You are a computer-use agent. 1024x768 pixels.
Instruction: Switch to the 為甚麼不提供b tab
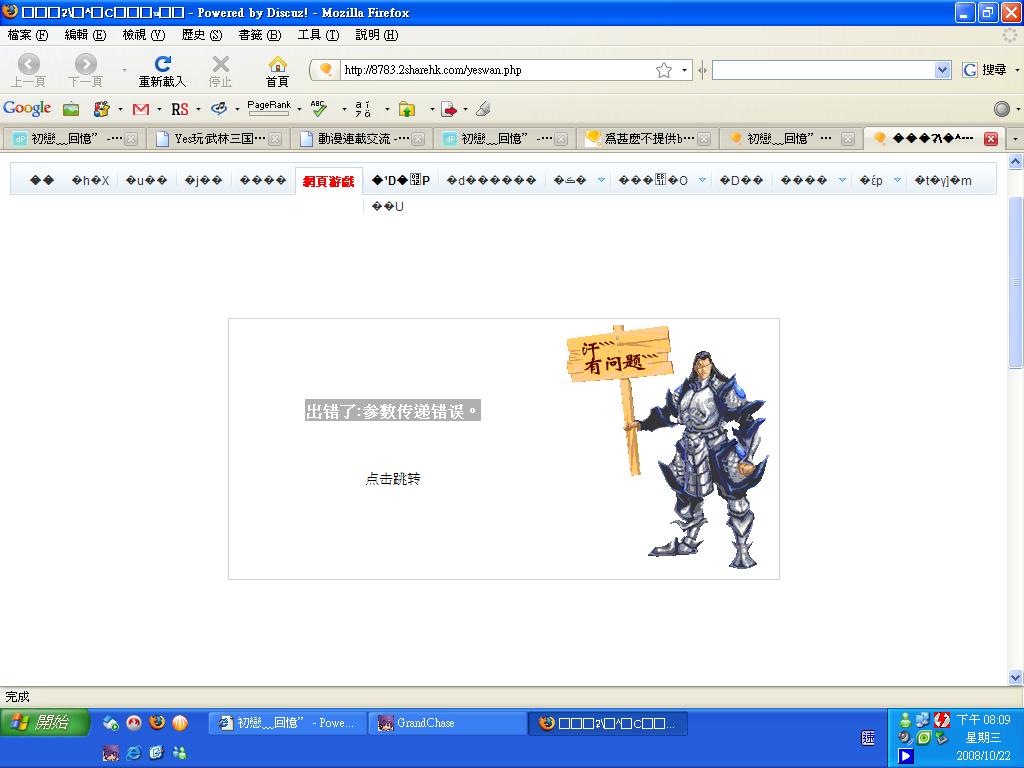[x=647, y=138]
